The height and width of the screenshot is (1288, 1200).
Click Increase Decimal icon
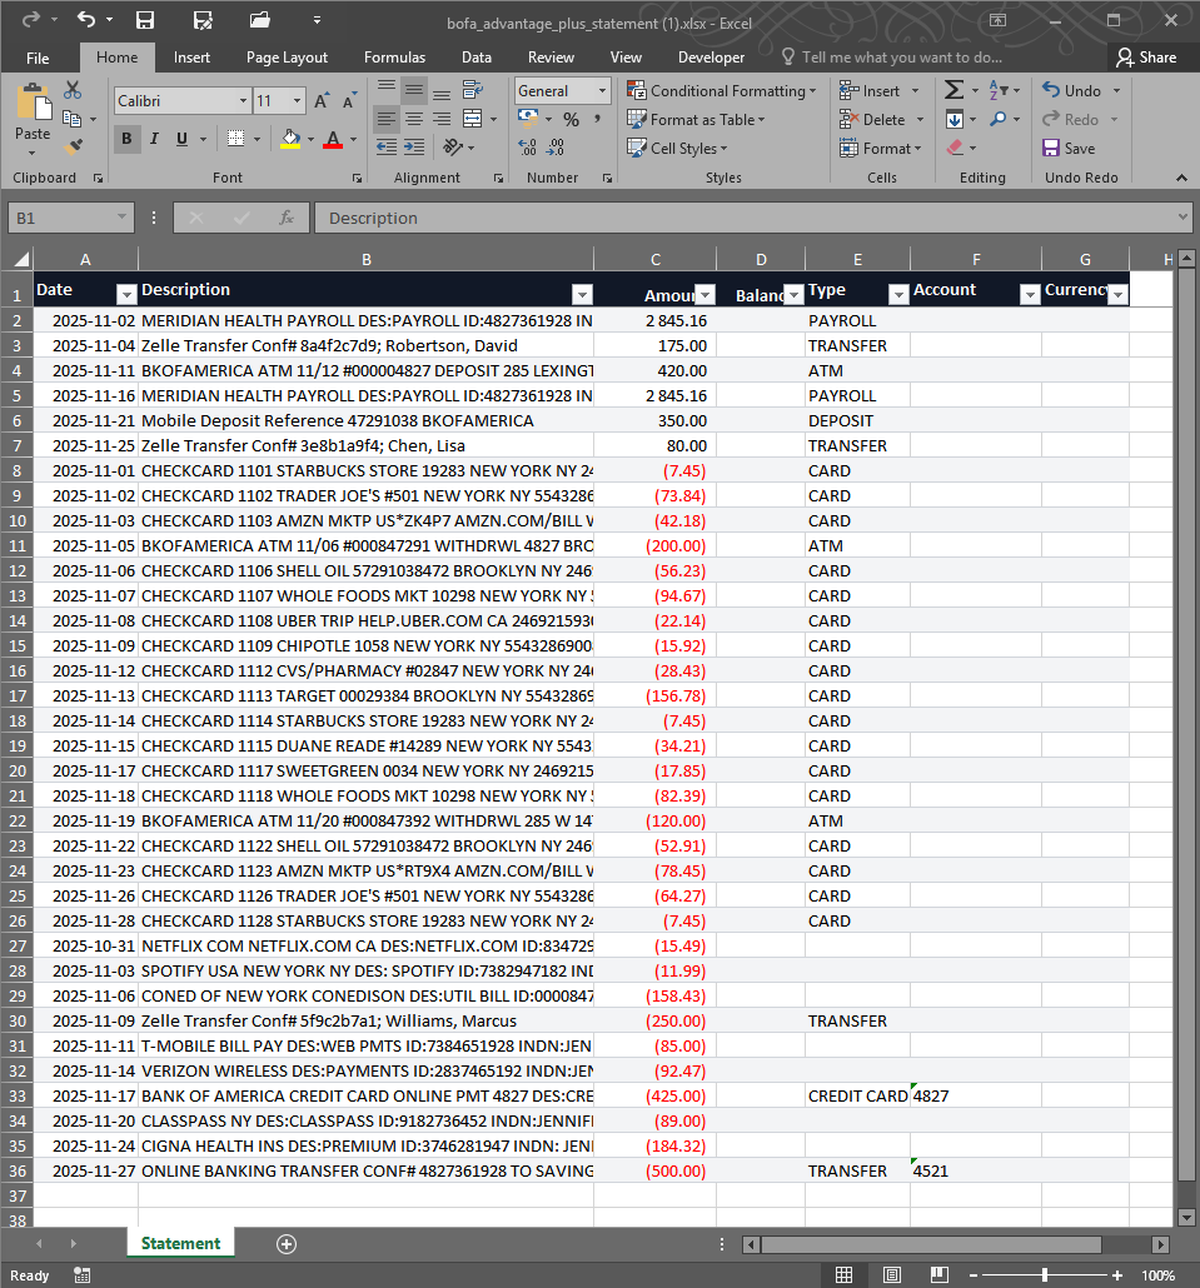(528, 147)
